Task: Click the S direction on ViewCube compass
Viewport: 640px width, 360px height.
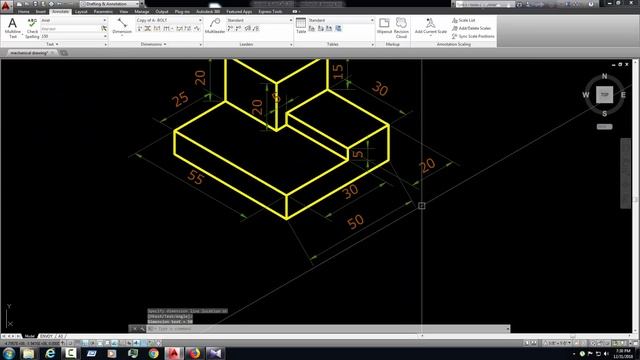Action: click(604, 113)
